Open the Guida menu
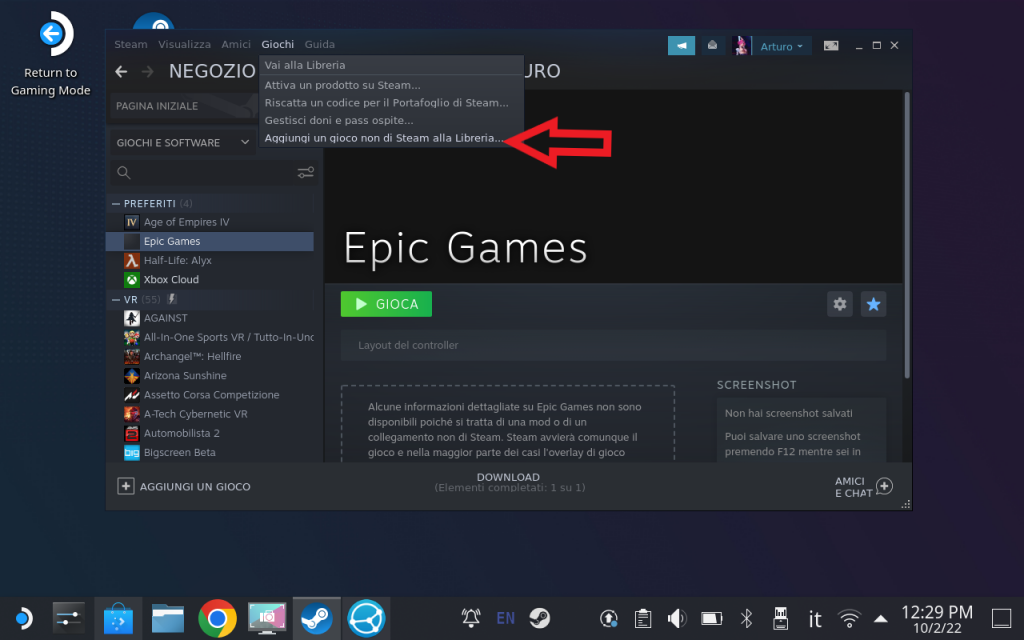The image size is (1024, 640). click(x=319, y=44)
